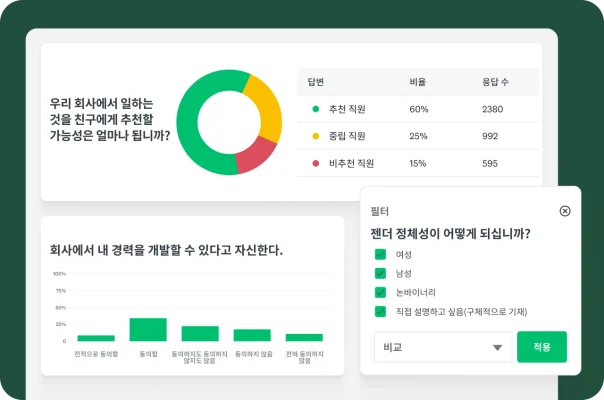Click the 992 response count
Viewport: 604px width, 400px height.
point(490,136)
